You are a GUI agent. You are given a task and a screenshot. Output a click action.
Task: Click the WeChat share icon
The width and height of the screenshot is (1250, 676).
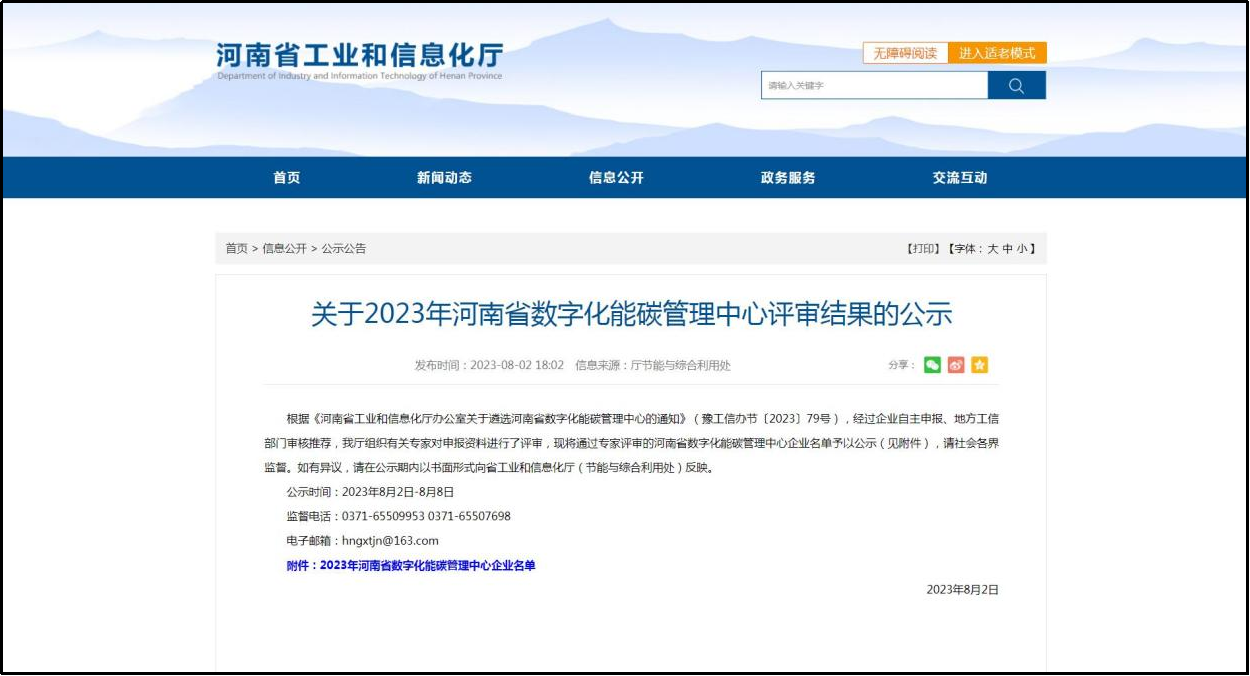pyautogui.click(x=932, y=365)
